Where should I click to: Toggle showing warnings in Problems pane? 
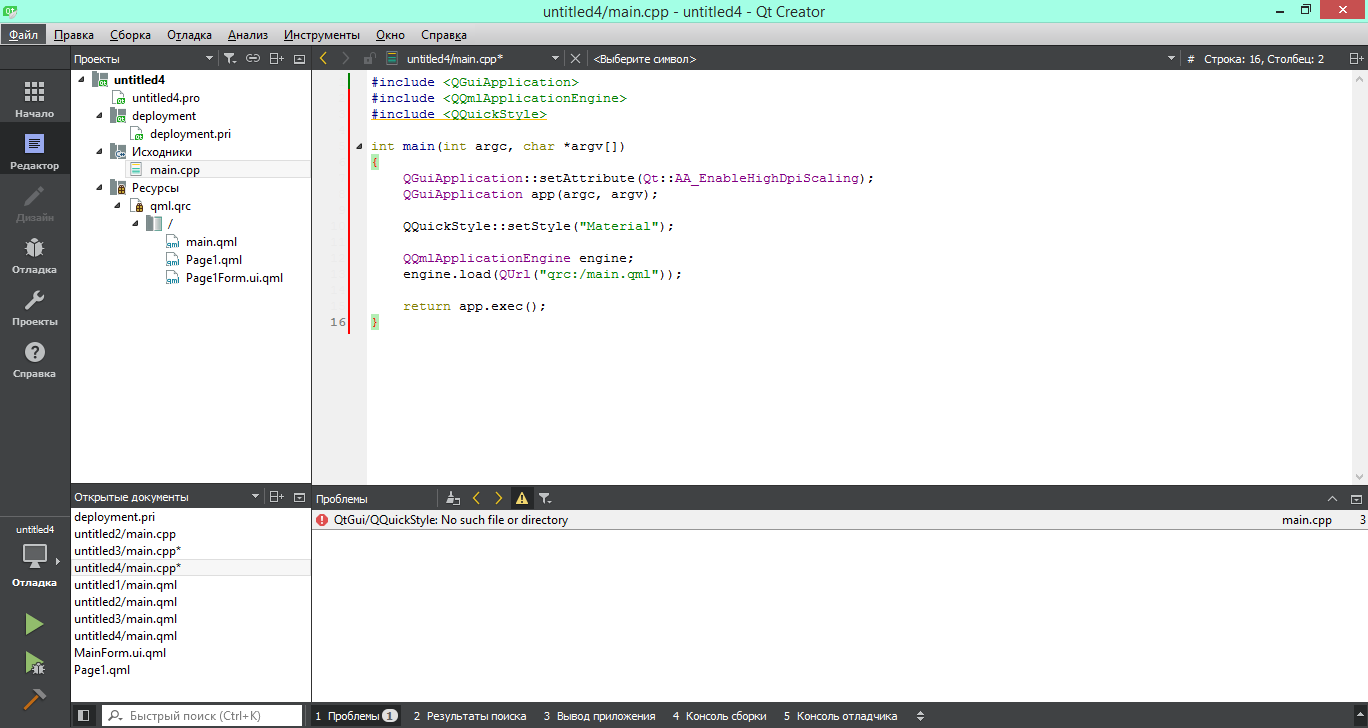click(521, 498)
